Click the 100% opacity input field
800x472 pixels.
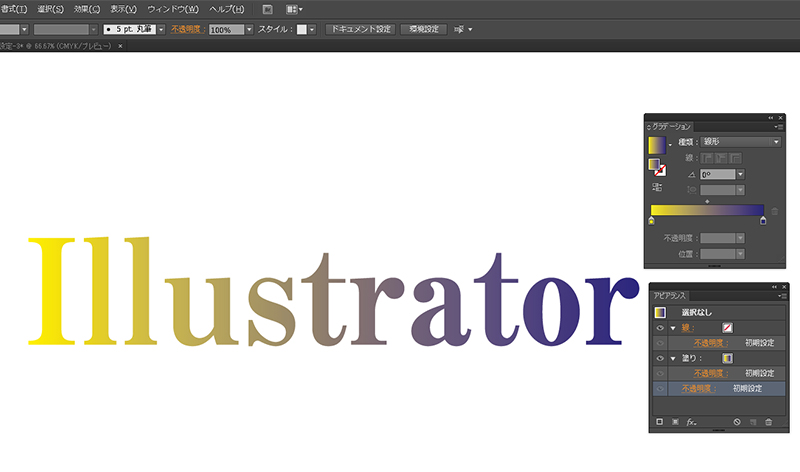click(x=227, y=30)
